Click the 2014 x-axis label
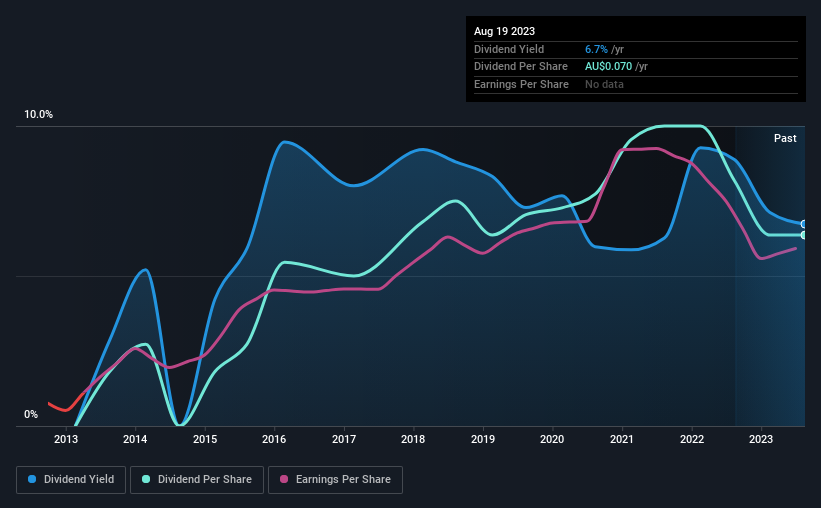The height and width of the screenshot is (508, 821). (135, 439)
